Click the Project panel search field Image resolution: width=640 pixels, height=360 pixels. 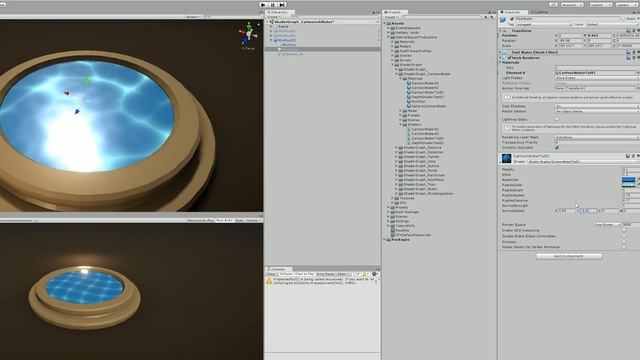point(442,17)
